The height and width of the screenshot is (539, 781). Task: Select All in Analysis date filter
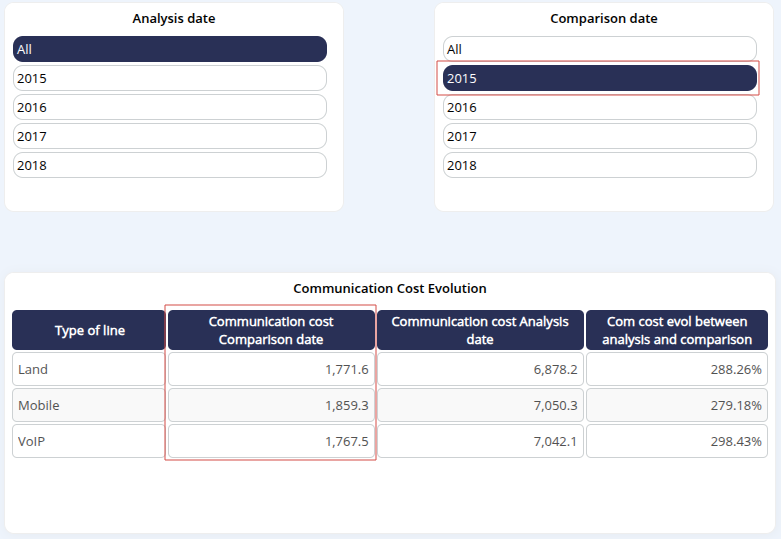click(x=170, y=49)
